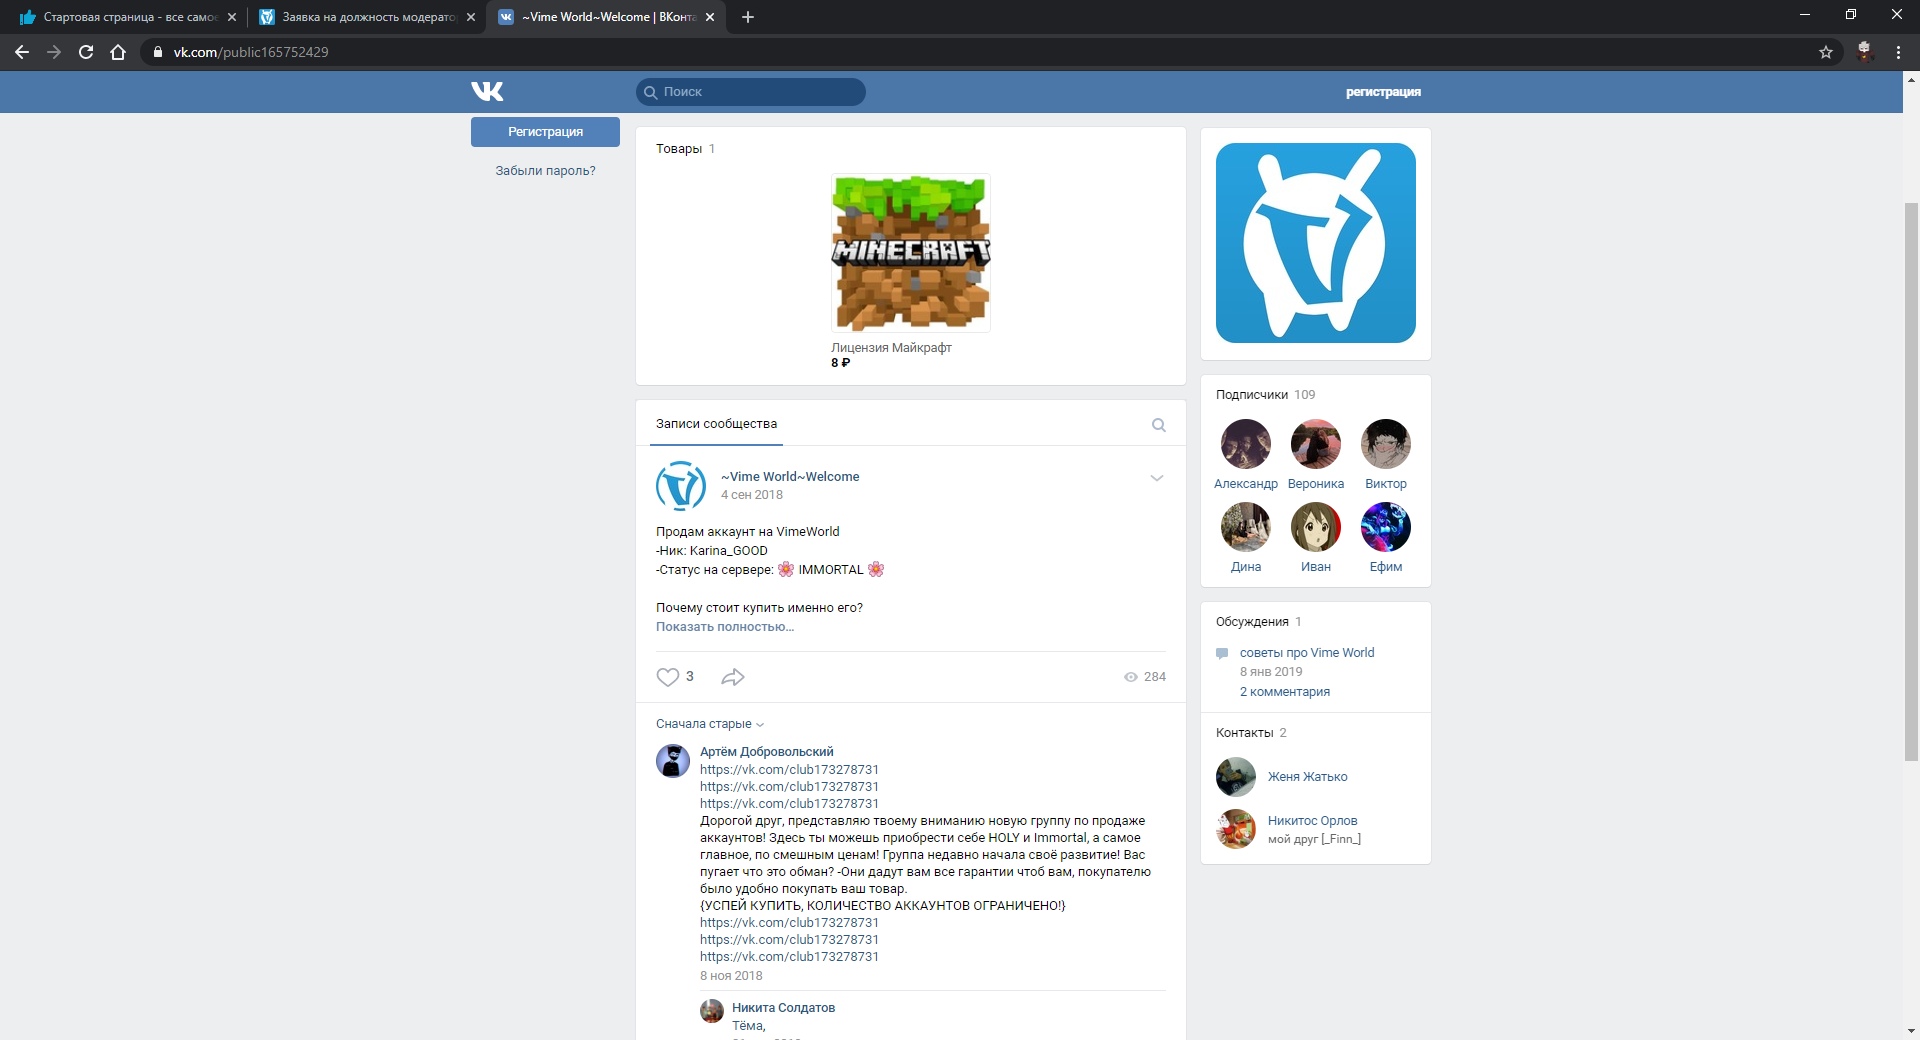Open subscriber Александр avatar

(1246, 444)
